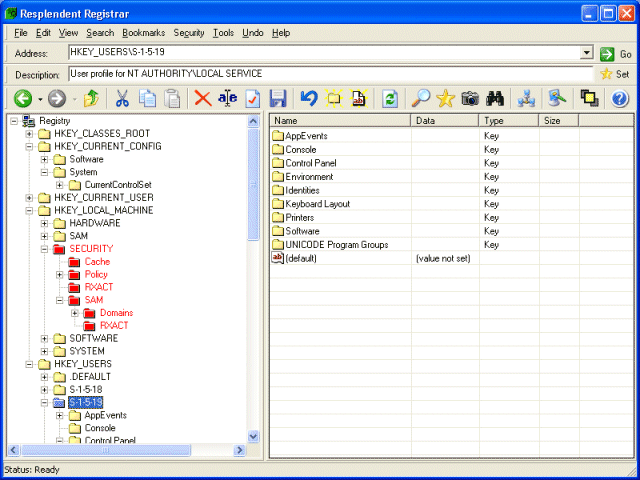The image size is (640, 480).
Task: Click the Copy icon in toolbar
Action: pyautogui.click(x=147, y=98)
